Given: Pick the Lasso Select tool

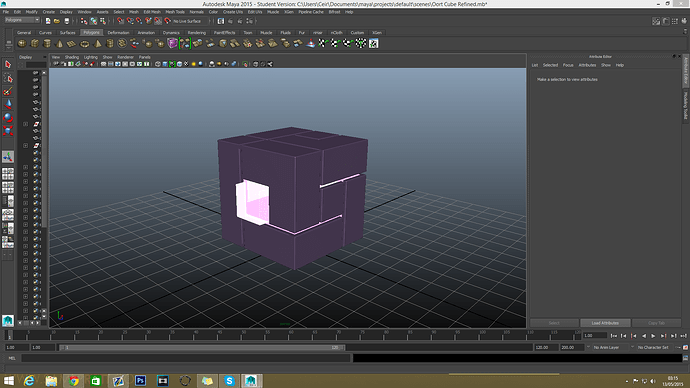Looking at the screenshot, I should 7,78.
